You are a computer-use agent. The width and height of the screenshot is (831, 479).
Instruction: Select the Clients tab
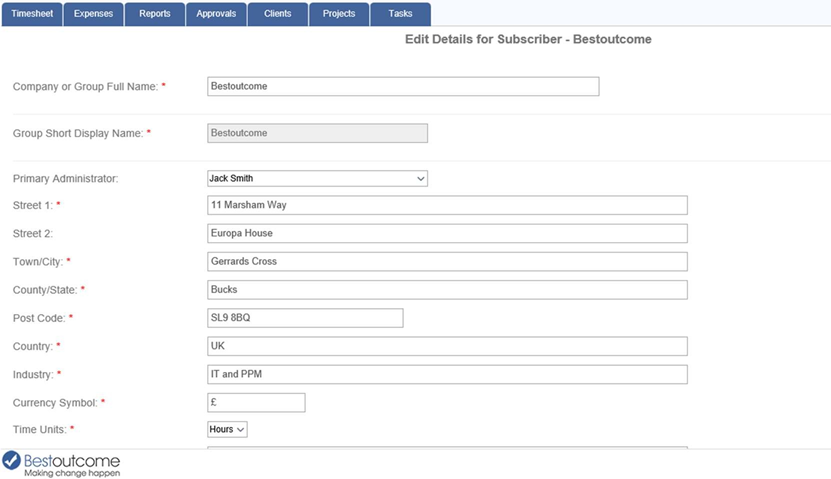point(278,14)
